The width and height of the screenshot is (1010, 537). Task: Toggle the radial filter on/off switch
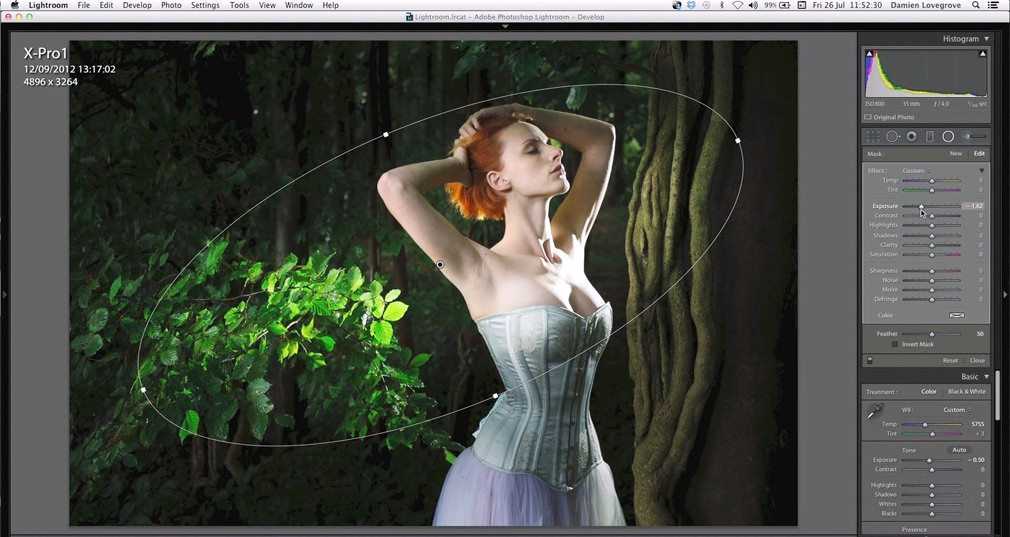[870, 361]
